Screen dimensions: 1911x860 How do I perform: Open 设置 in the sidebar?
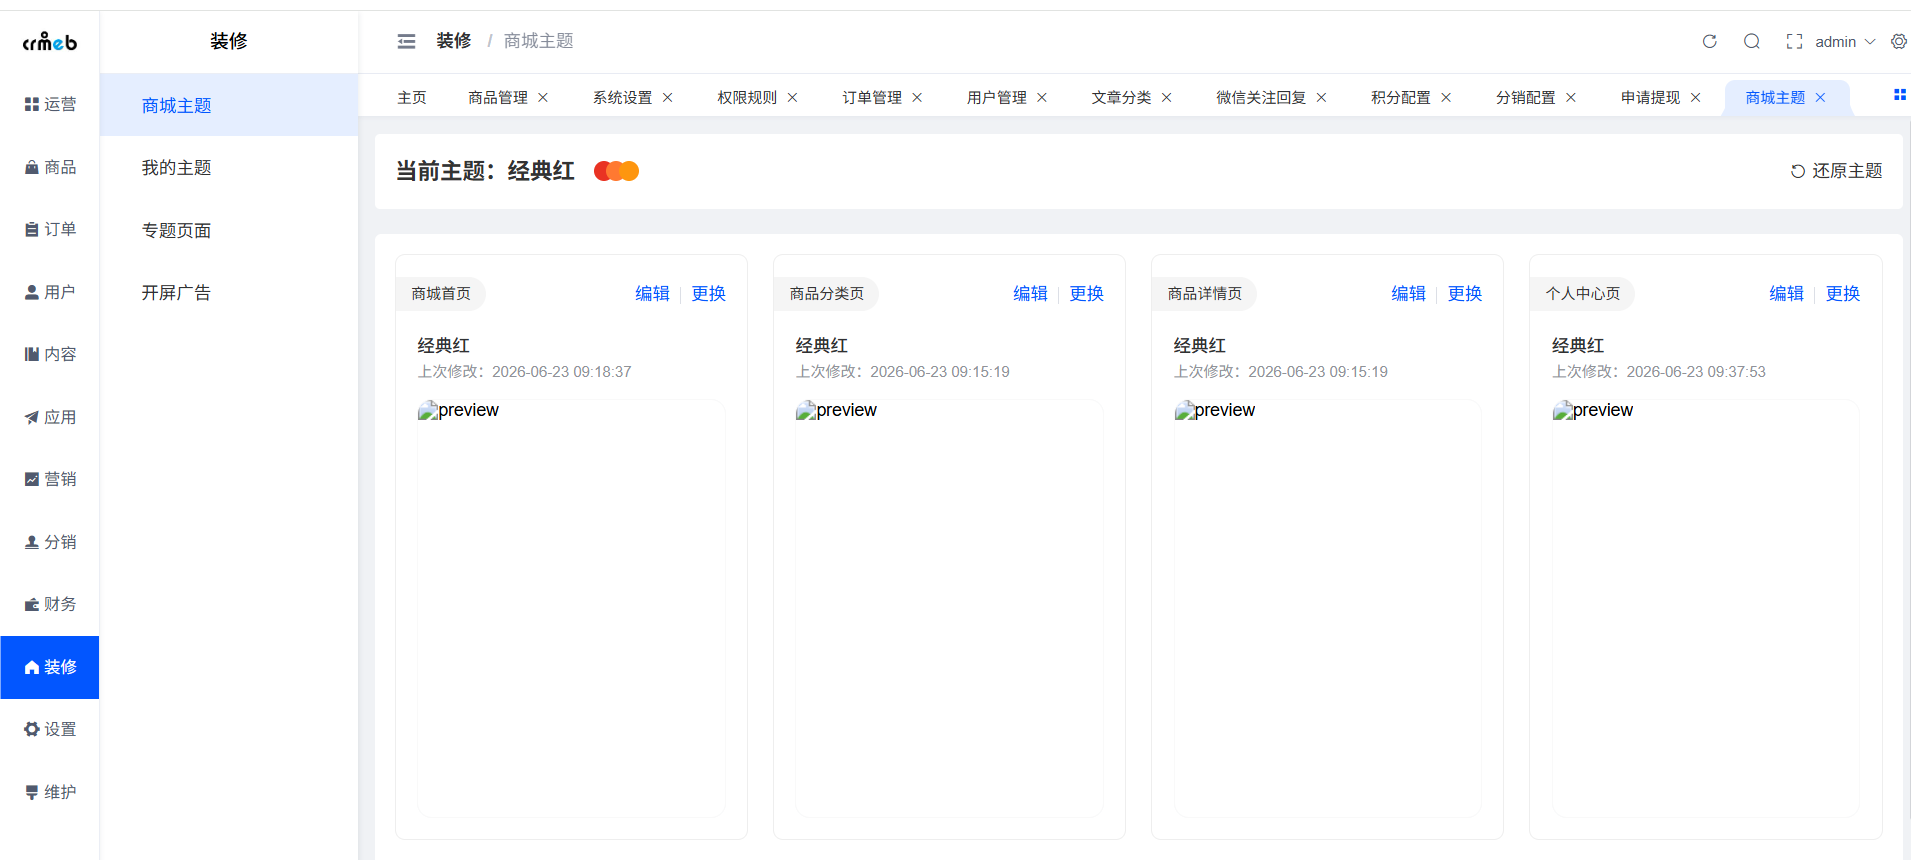[x=50, y=729]
